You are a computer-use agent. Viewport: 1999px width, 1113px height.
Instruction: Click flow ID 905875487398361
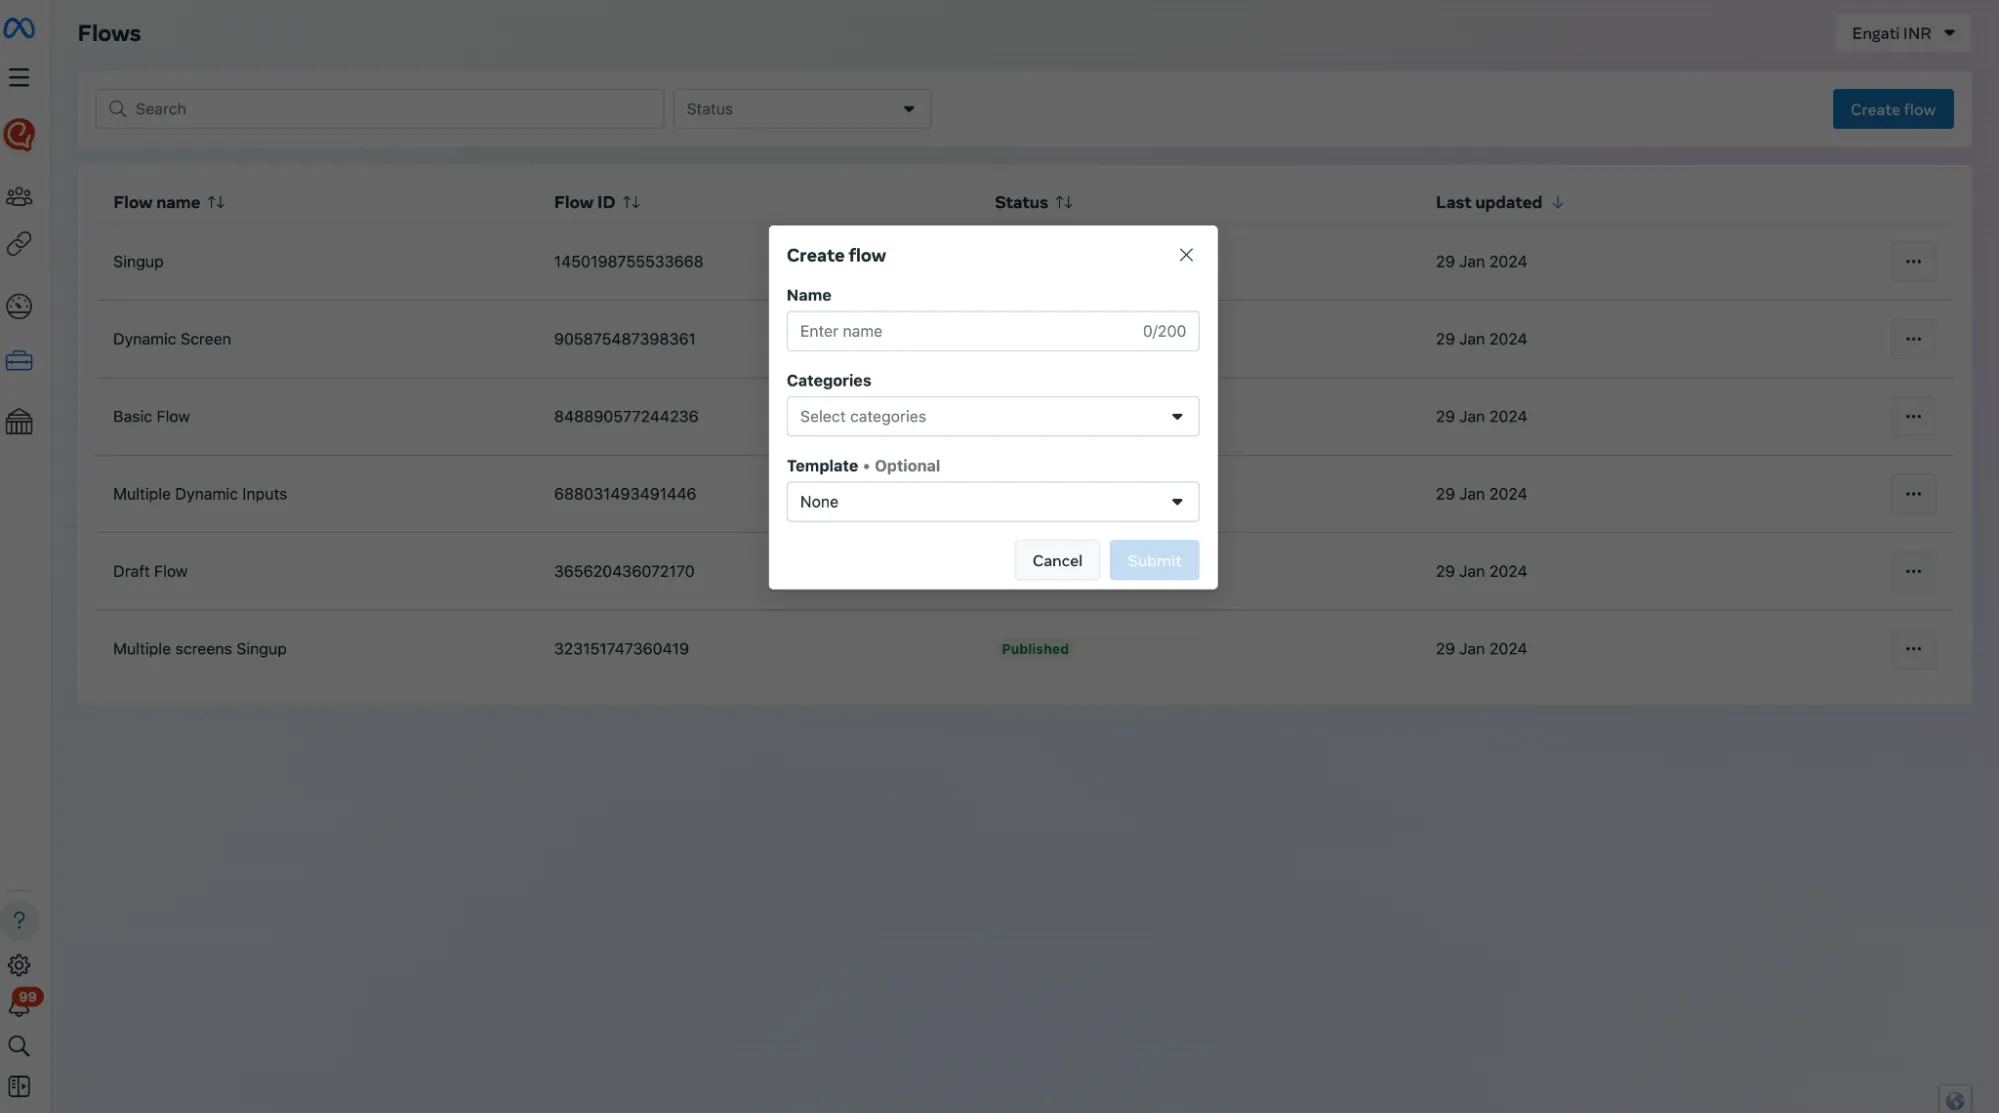(625, 339)
